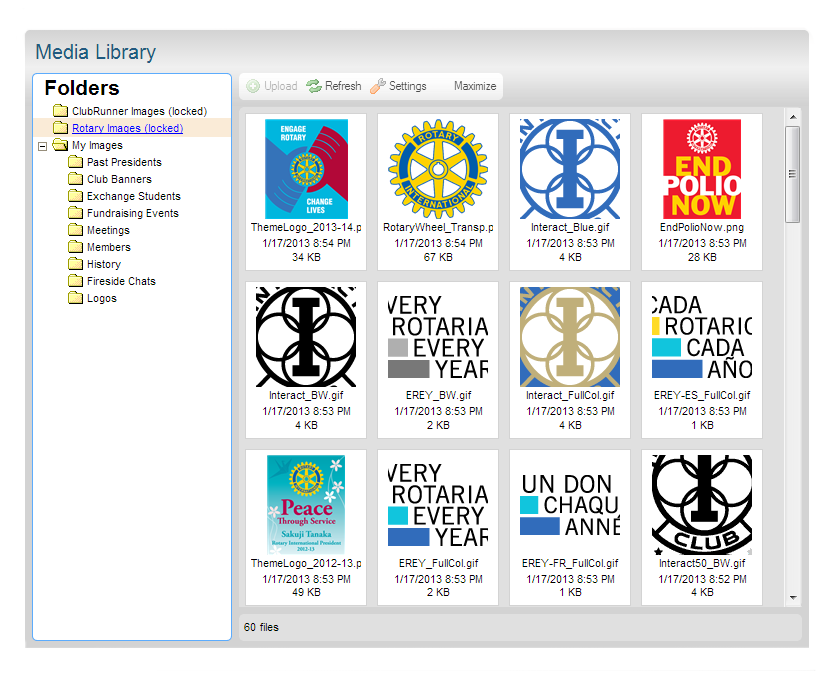Click the Interact_Blue.gif file name
834x687 pixels.
coord(570,228)
